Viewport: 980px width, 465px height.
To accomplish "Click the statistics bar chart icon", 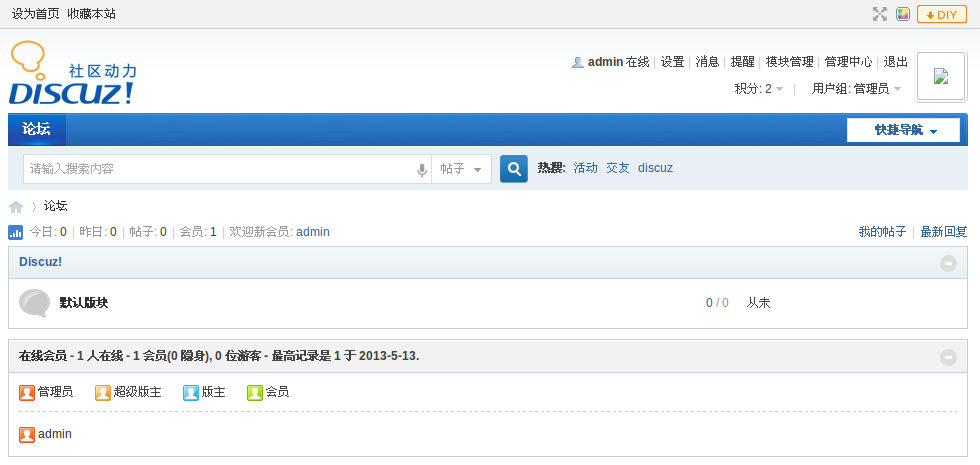I will tap(16, 232).
